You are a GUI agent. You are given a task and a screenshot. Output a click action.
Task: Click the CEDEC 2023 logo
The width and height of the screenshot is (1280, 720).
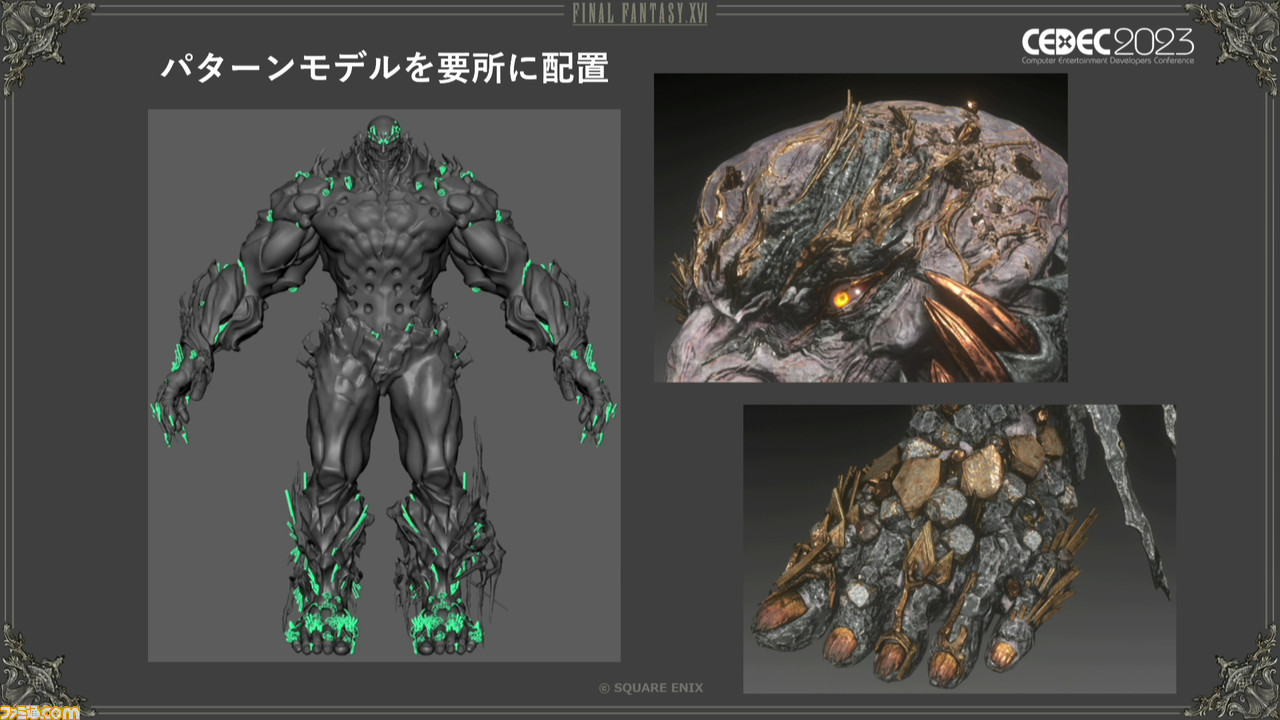pos(1107,45)
